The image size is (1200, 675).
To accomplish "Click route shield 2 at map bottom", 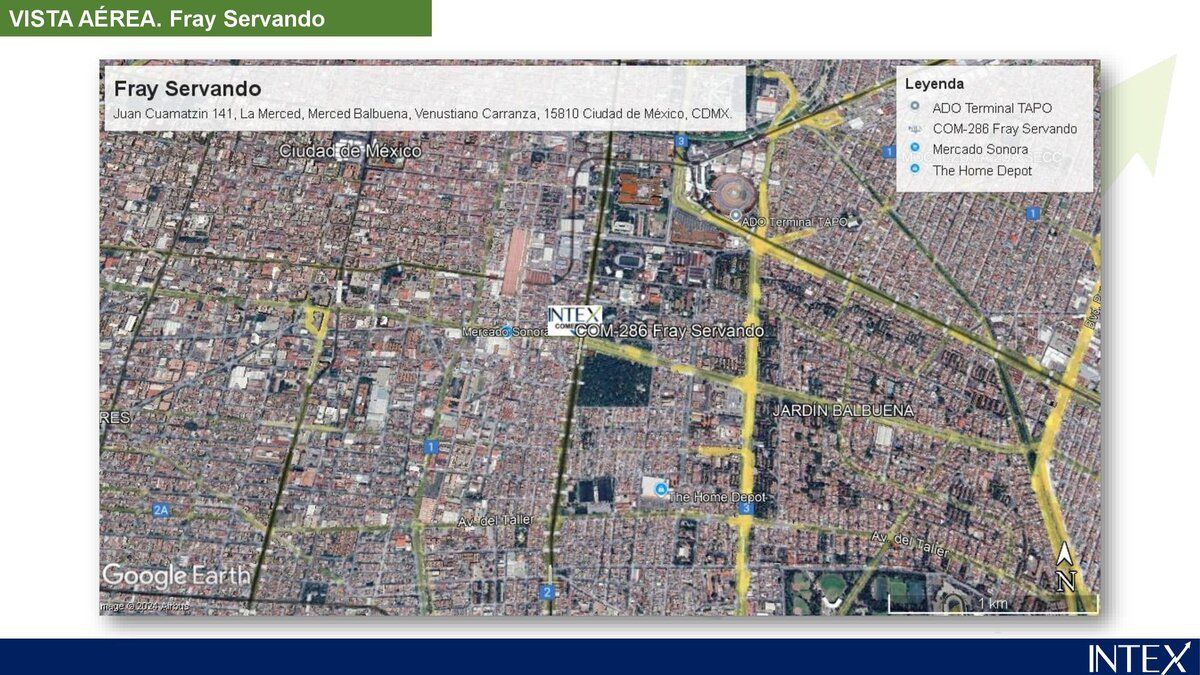I will (x=547, y=592).
